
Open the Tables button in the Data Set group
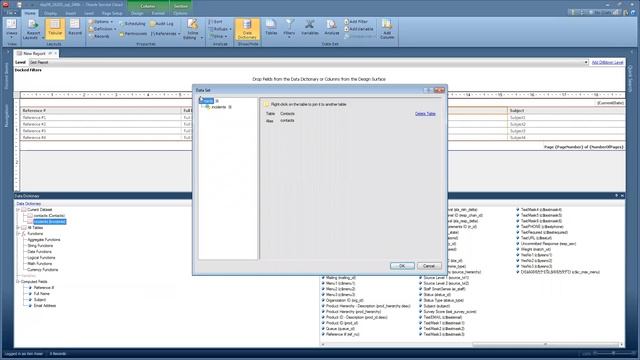271,28
